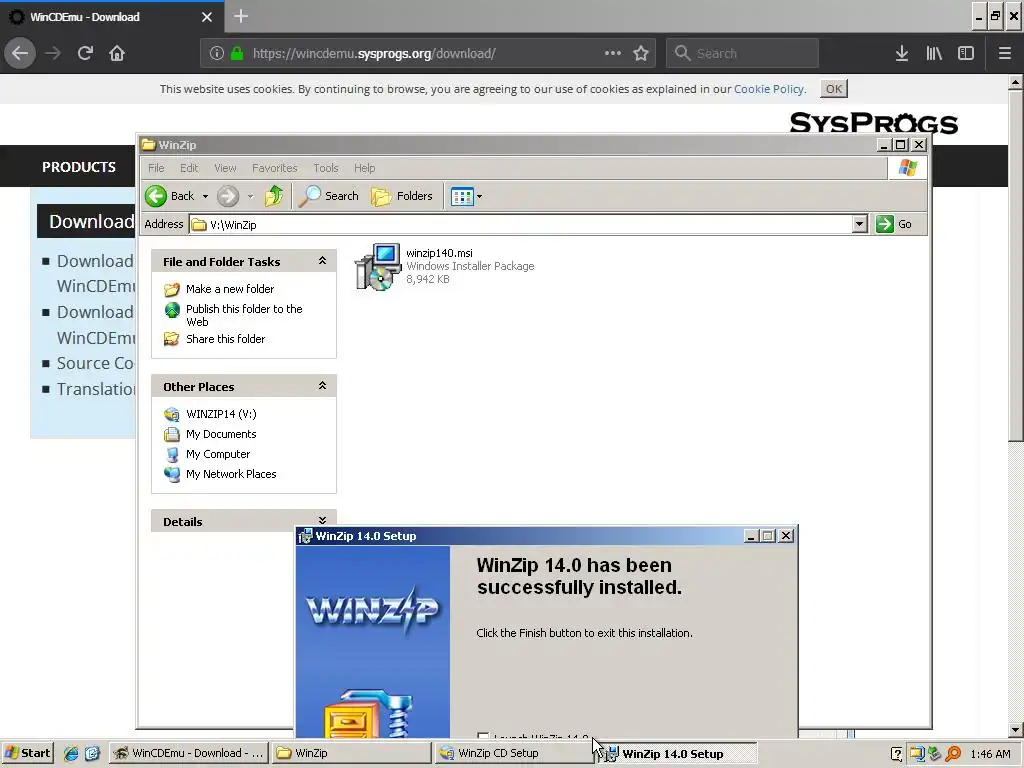
Task: Open the Edit menu in Explorer
Action: click(x=189, y=168)
